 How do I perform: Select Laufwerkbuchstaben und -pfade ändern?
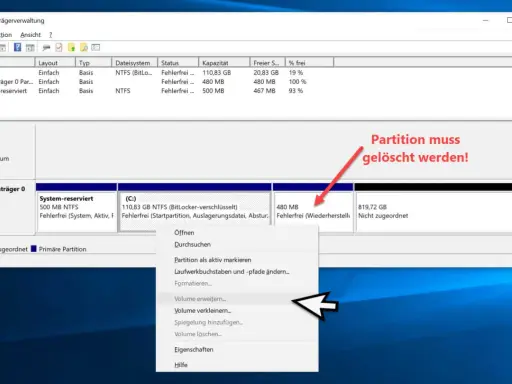(x=232, y=272)
